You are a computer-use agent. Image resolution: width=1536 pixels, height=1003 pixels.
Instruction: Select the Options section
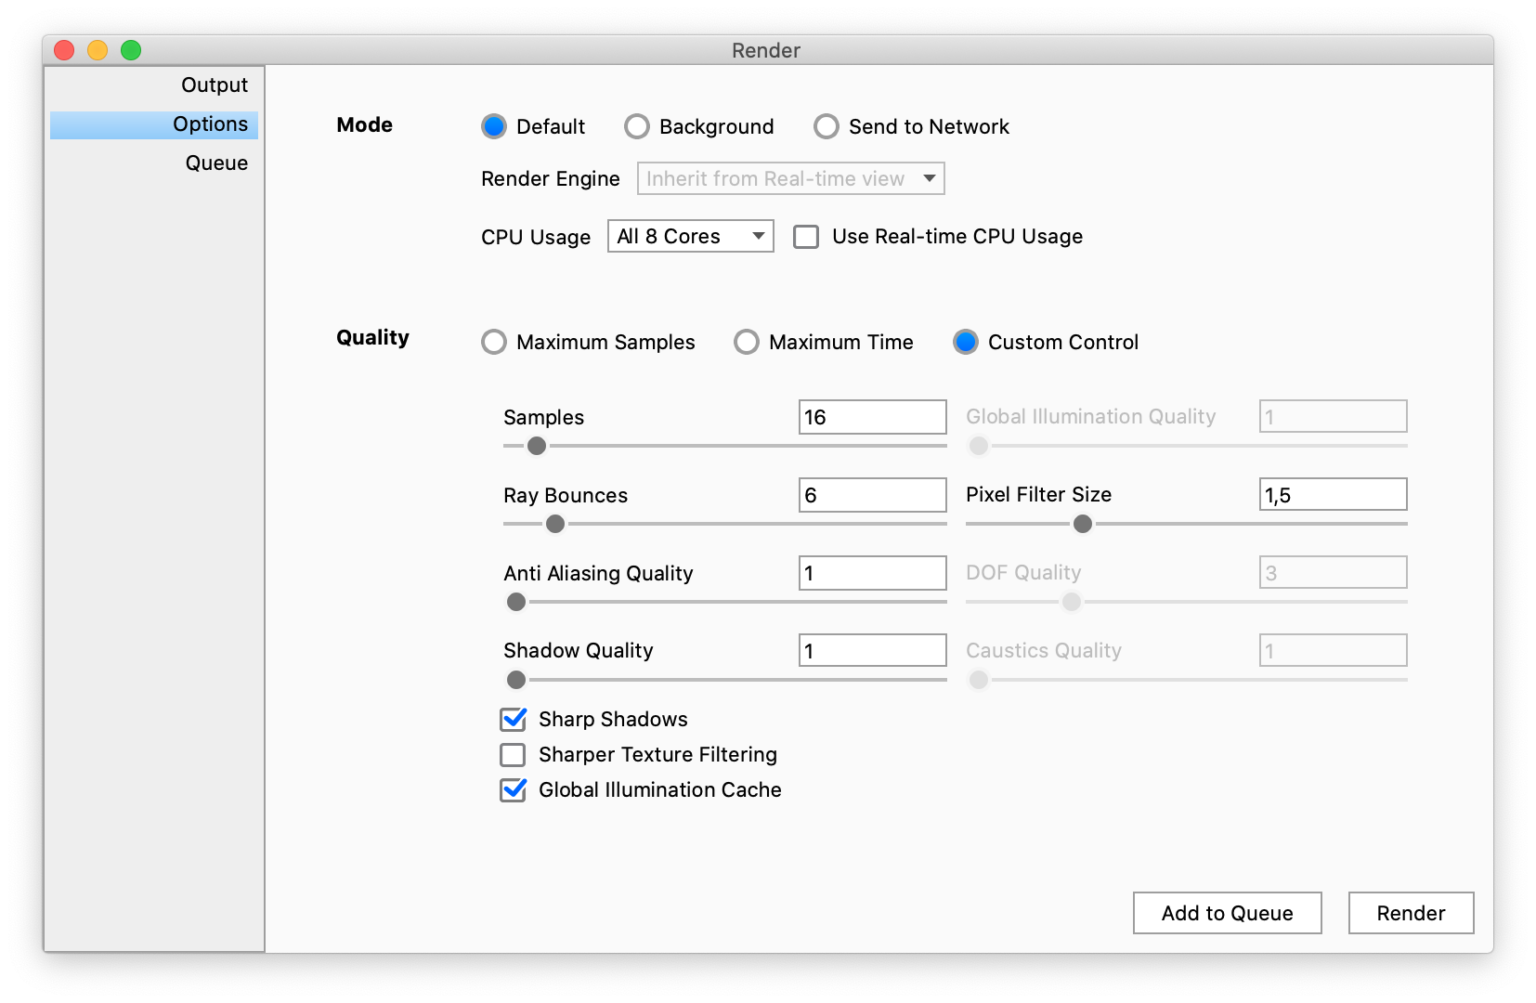tap(211, 124)
